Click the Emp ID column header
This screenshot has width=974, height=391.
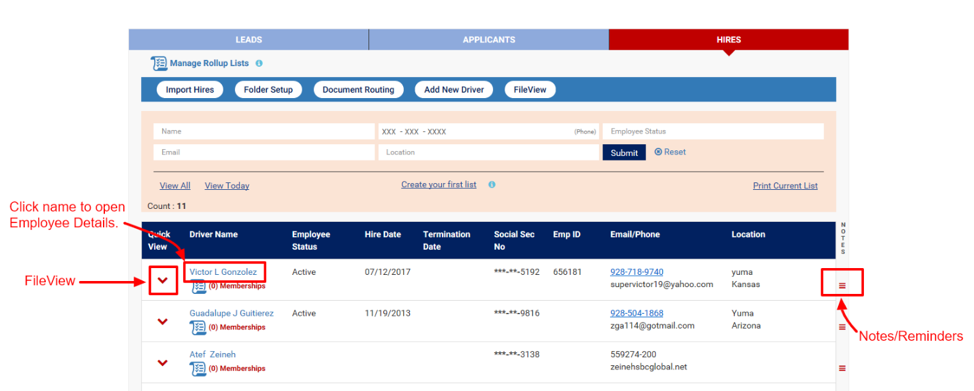click(x=567, y=234)
